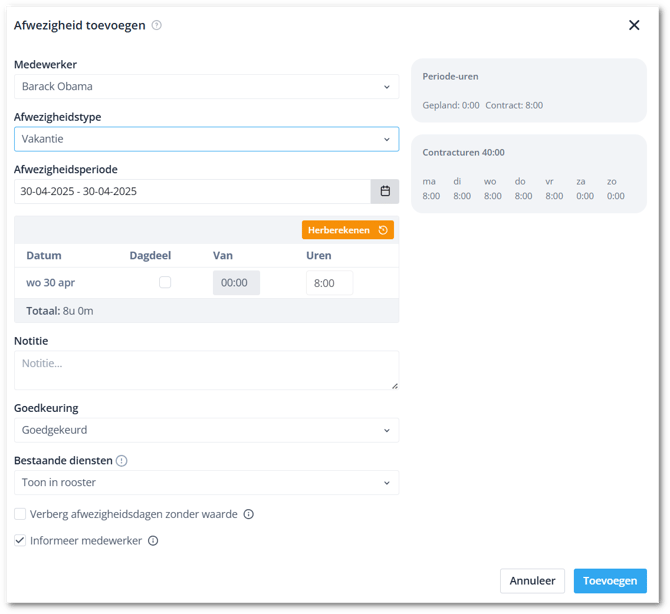Open the calendar date picker icon
The width and height of the screenshot is (670, 614).
coord(385,191)
